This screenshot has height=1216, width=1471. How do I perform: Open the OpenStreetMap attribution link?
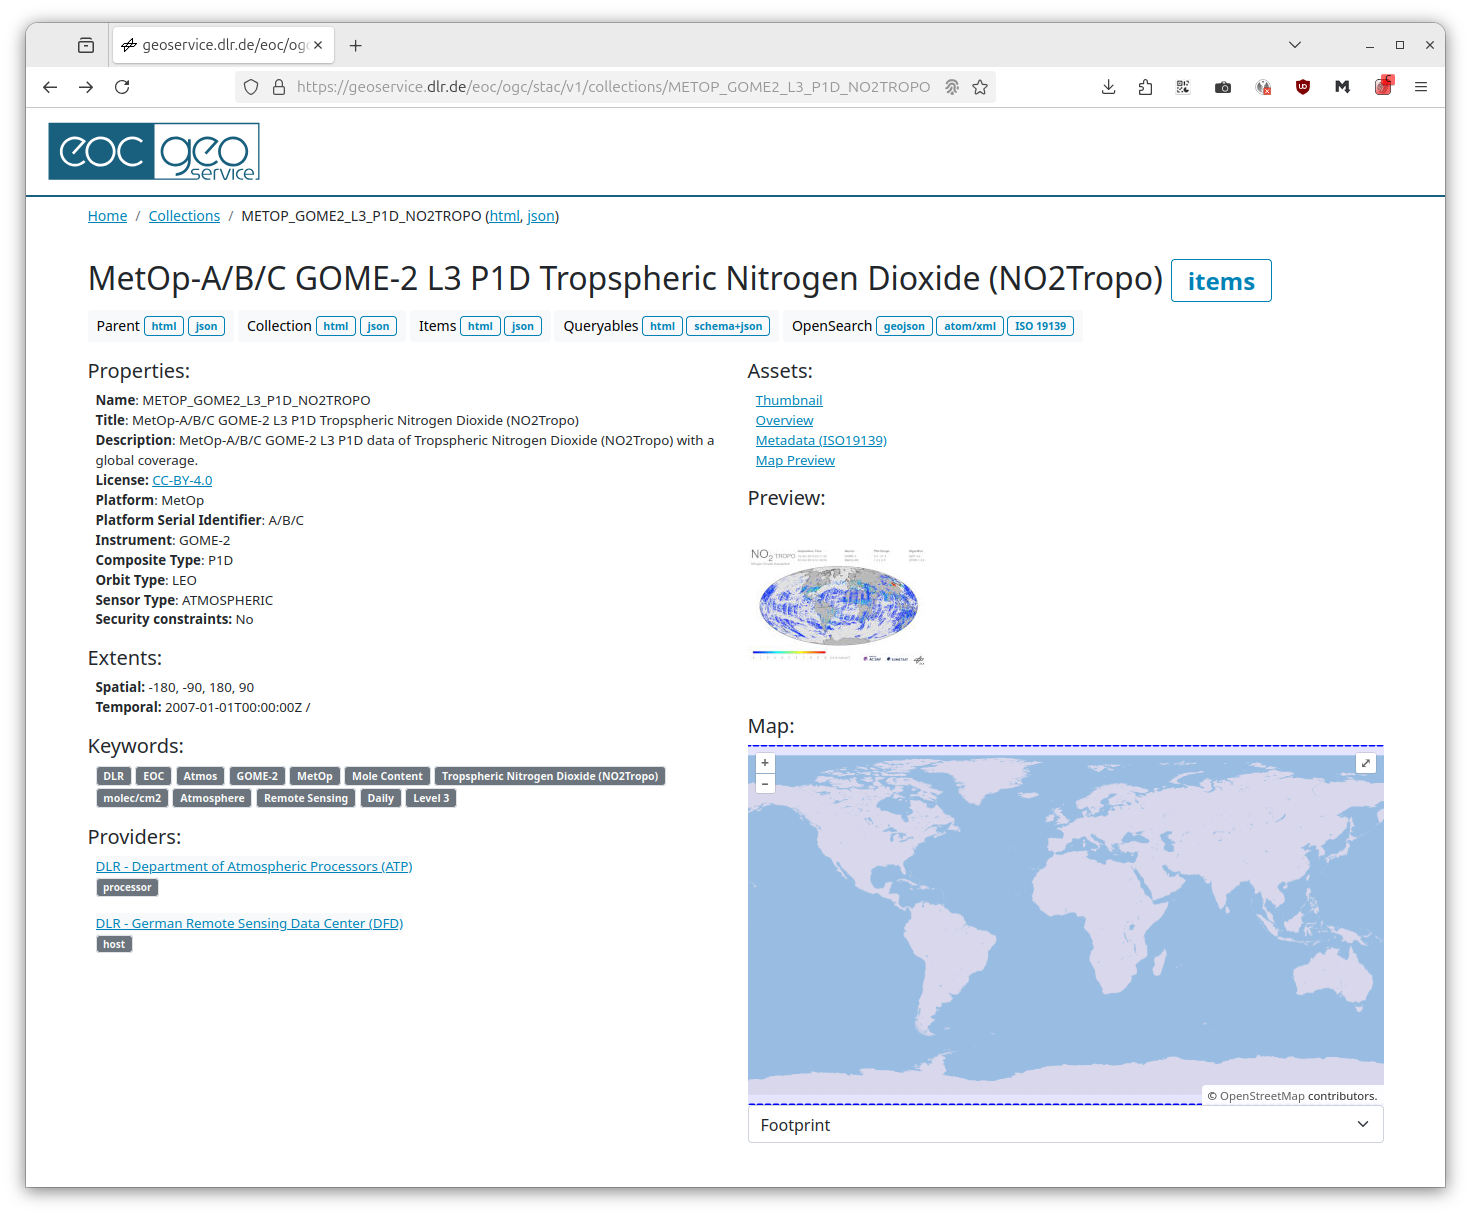(1262, 1096)
